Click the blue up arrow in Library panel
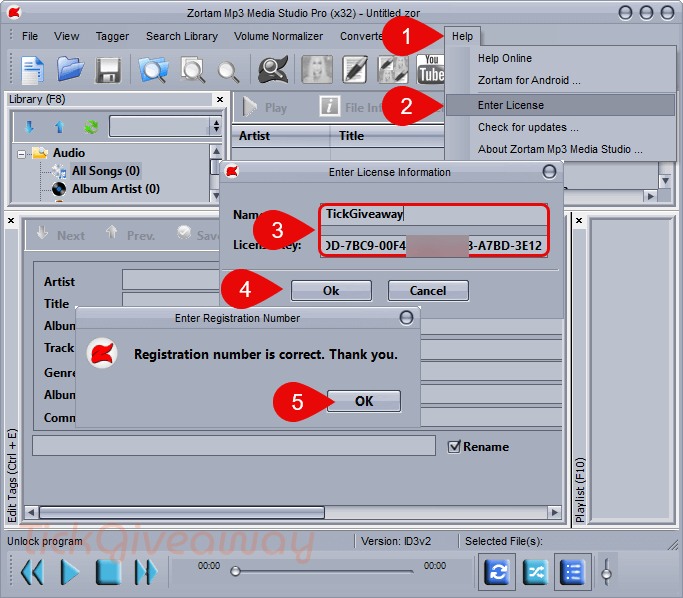This screenshot has height=598, width=683. (60, 127)
